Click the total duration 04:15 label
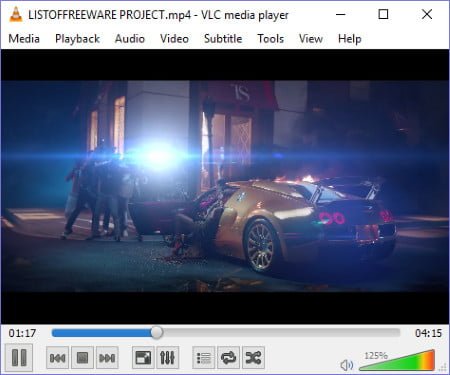 pos(428,333)
